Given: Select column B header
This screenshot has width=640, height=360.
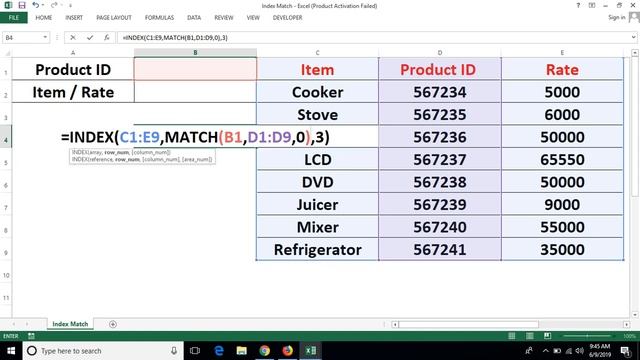Looking at the screenshot, I should click(x=195, y=53).
